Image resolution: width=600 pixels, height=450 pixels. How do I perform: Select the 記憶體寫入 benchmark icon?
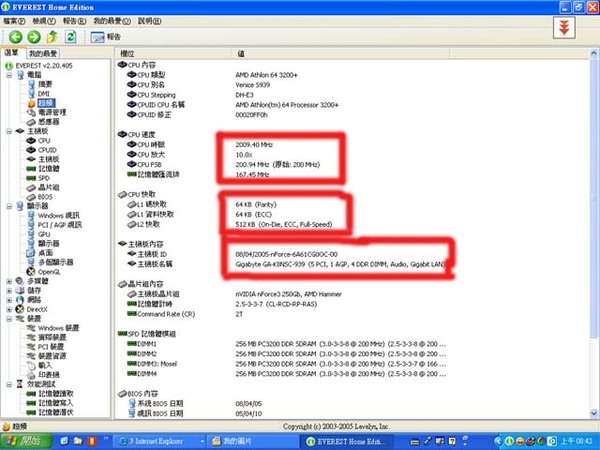(x=31, y=403)
